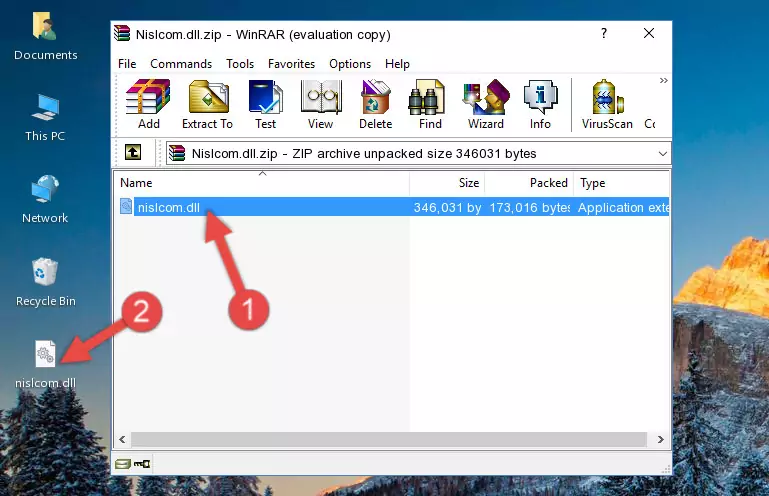Click the Application extension type cell
The image size is (769, 496).
click(623, 208)
